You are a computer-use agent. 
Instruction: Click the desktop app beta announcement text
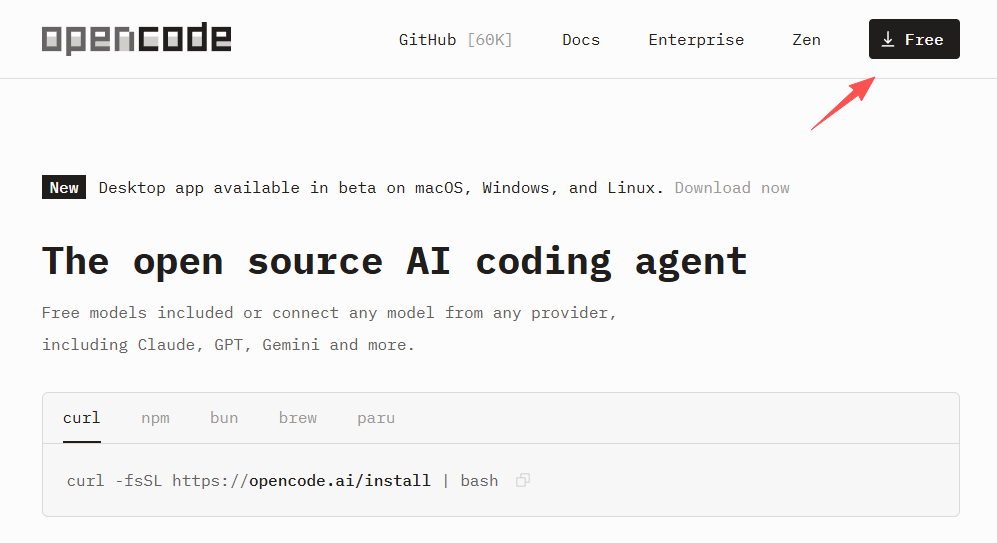coord(380,188)
